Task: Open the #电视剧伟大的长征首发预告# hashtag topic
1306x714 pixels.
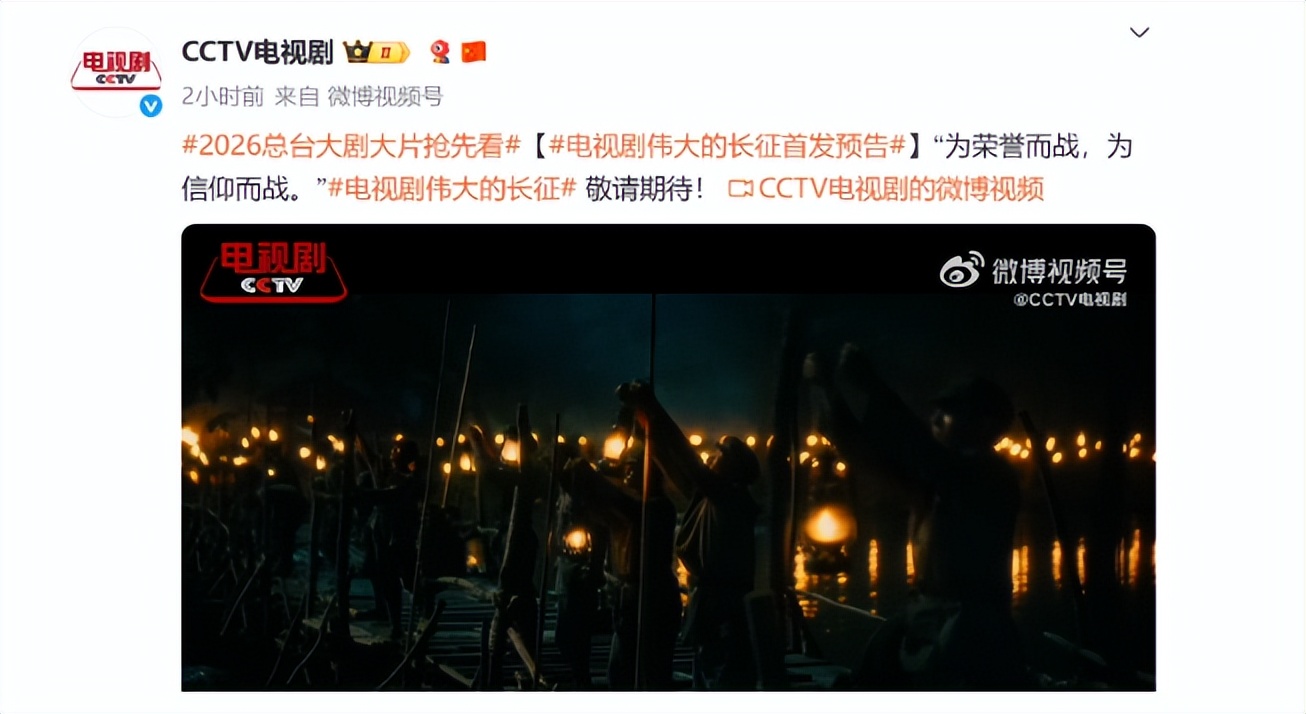Action: (x=727, y=146)
